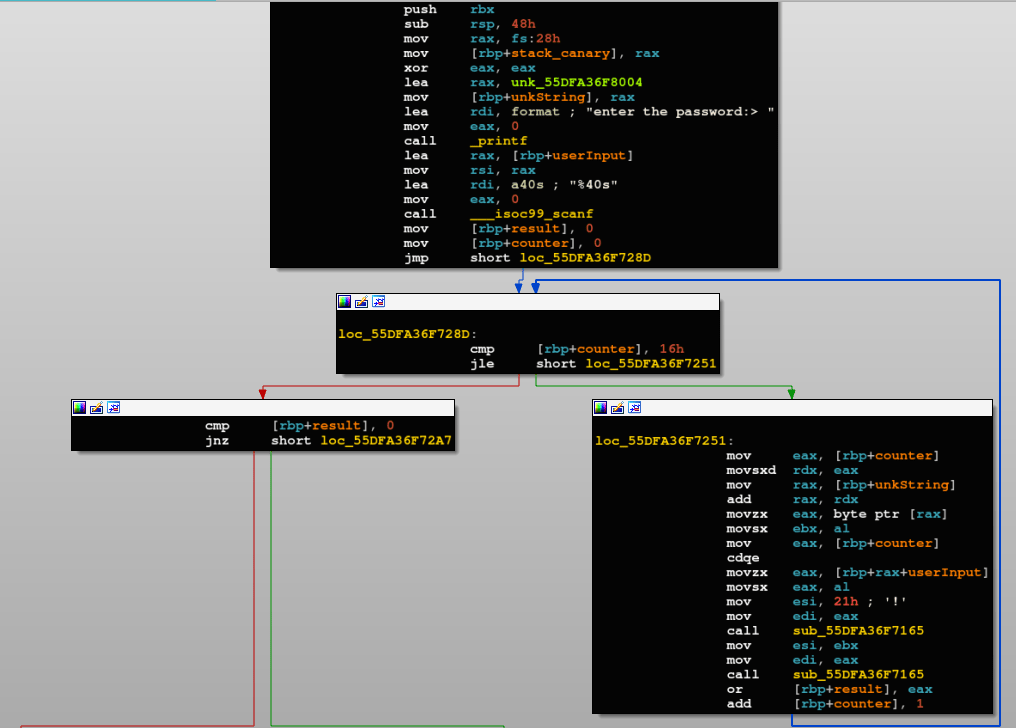Click the "enter the password:> " format comment
Viewport: 1016px width, 728px height.
(680, 112)
